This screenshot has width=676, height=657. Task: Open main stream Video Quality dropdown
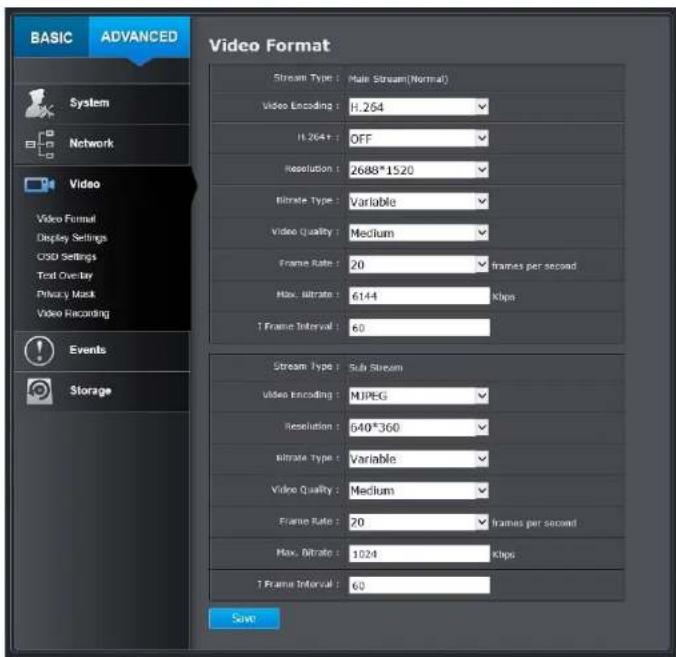point(418,233)
